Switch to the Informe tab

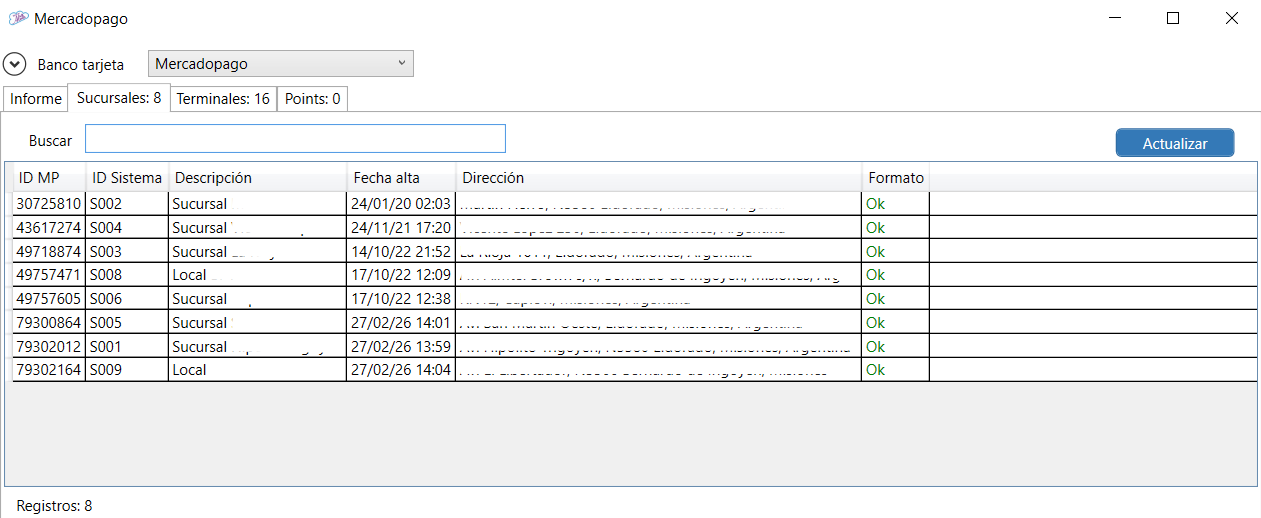(36, 99)
